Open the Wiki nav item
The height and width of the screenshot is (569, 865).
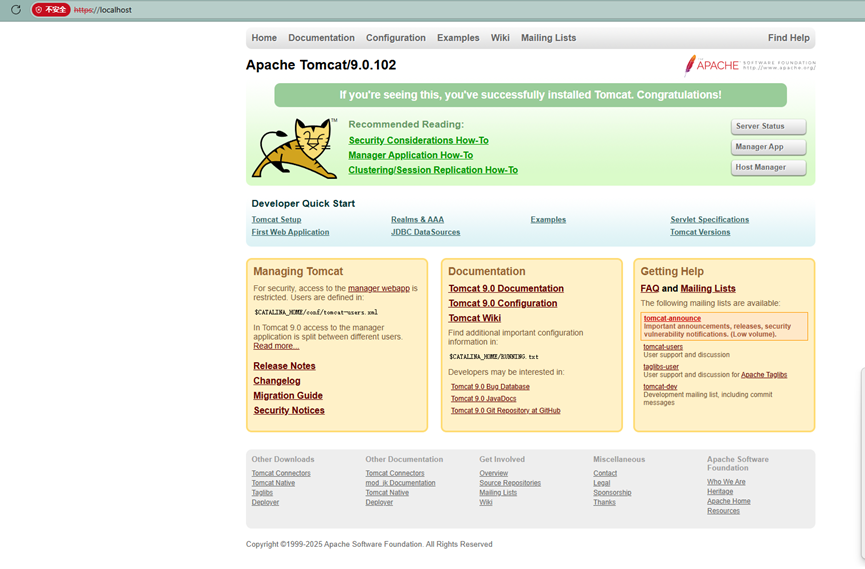(x=500, y=38)
